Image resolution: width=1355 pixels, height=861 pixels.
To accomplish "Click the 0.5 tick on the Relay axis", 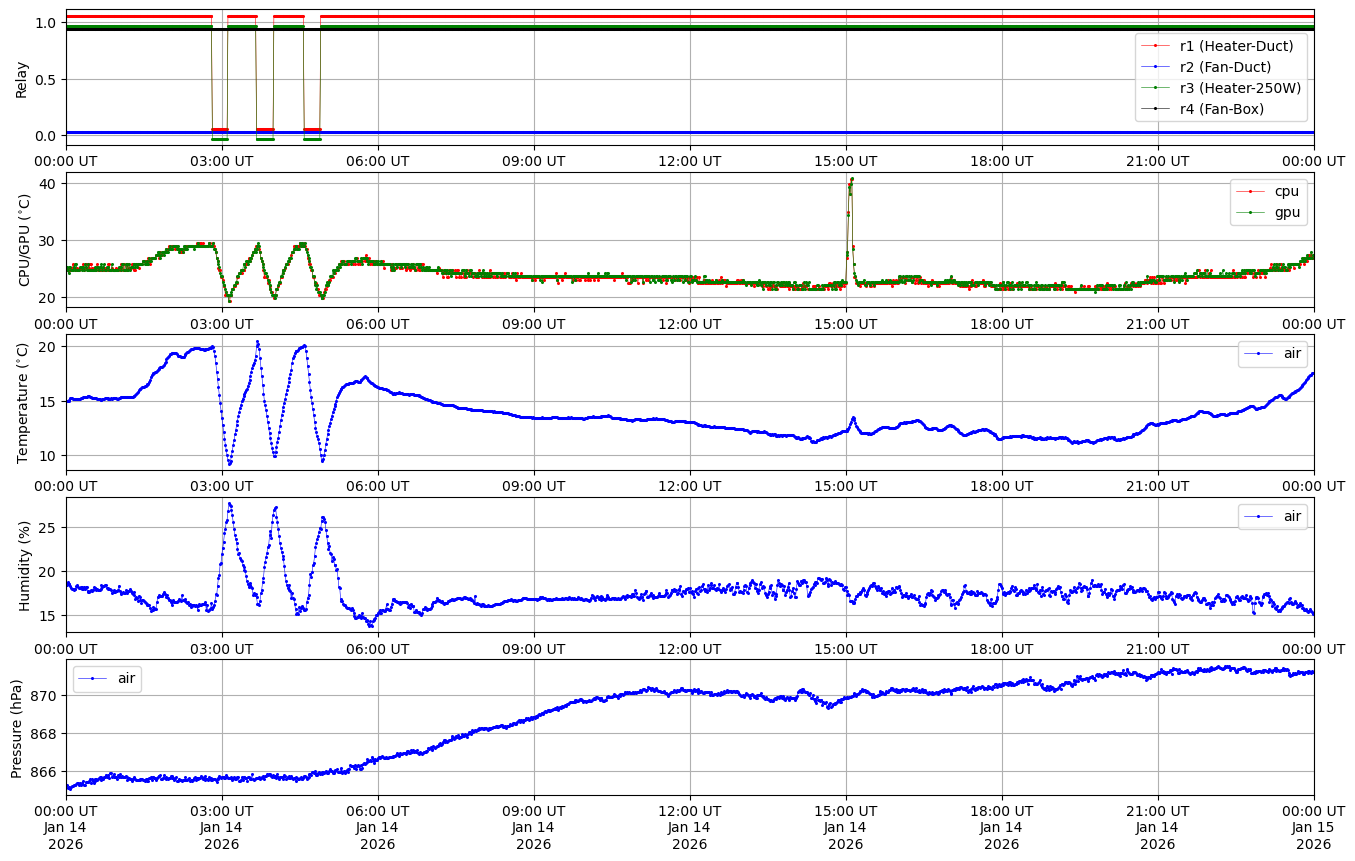I will [x=45, y=79].
